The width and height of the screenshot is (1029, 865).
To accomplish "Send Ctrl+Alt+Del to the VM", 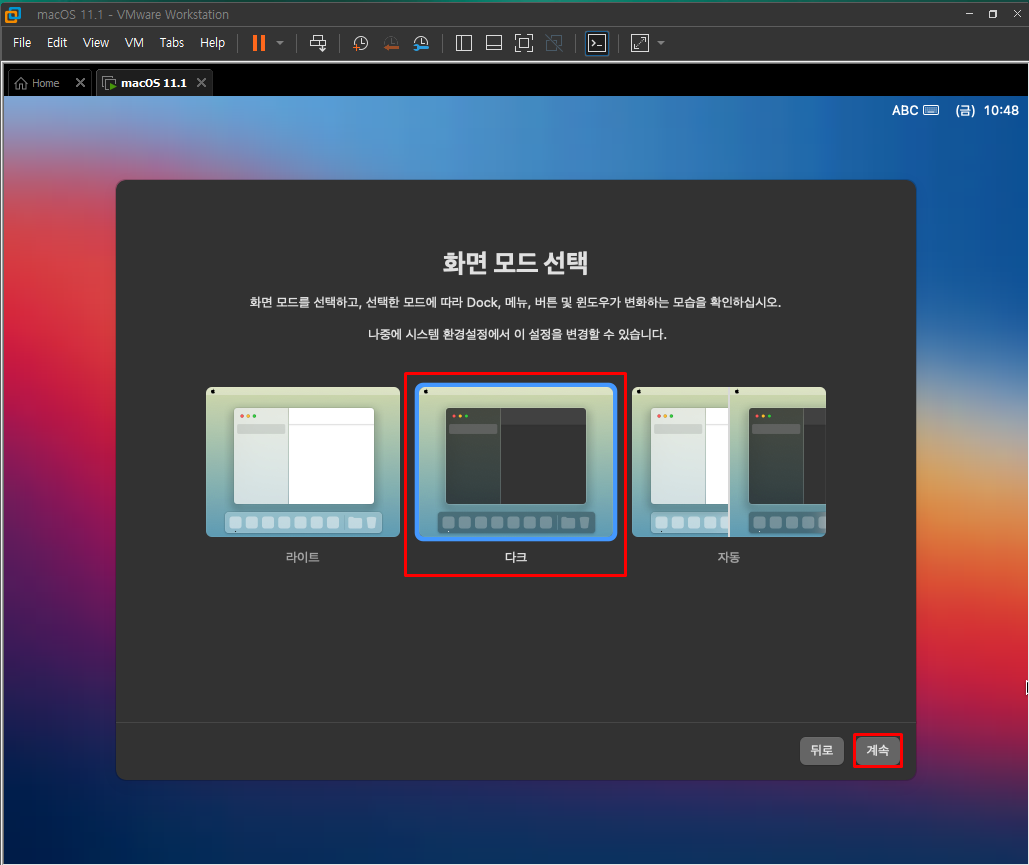I will point(318,43).
